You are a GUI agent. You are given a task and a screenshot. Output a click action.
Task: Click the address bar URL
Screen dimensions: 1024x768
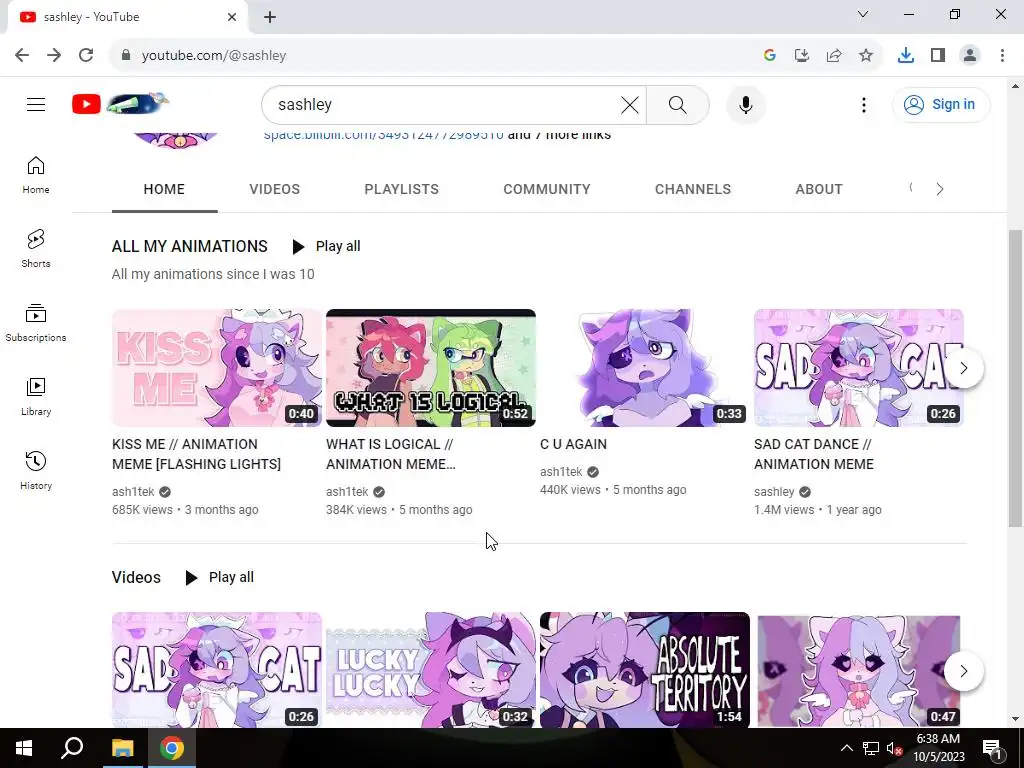point(214,56)
